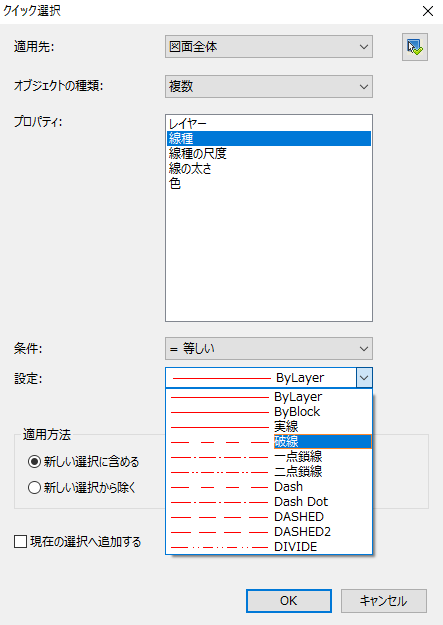Image resolution: width=443 pixels, height=625 pixels.
Task: Click the キャンセル button
Action: [x=384, y=601]
